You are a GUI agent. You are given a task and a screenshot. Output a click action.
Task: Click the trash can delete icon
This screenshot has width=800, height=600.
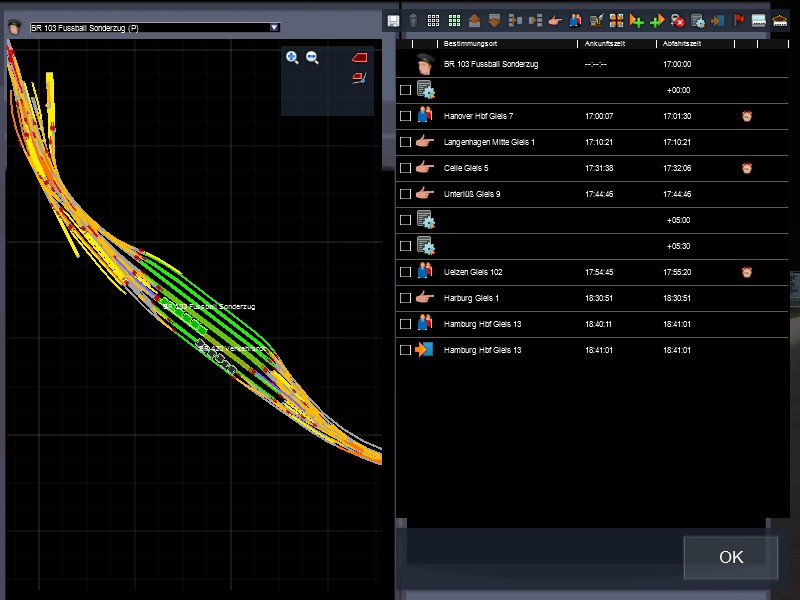click(413, 20)
